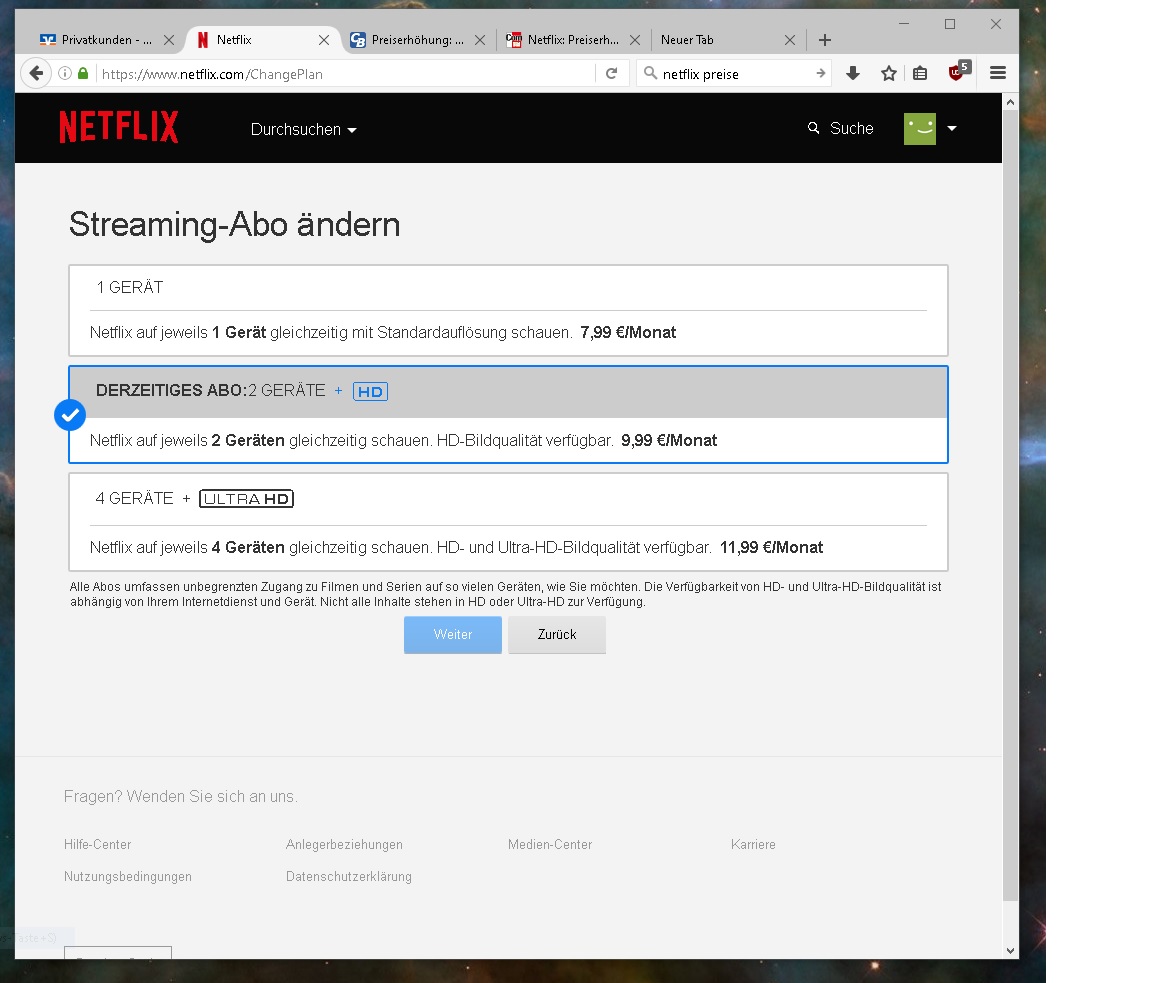Close the Neuer Tab tab
The height and width of the screenshot is (983, 1152).
pyautogui.click(x=790, y=40)
